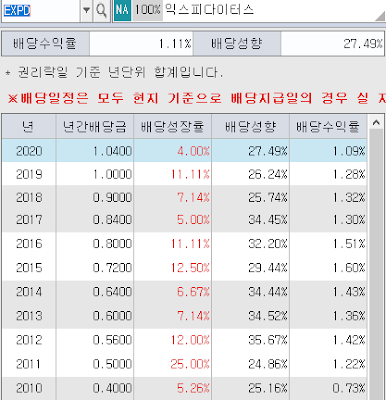Image resolution: width=386 pixels, height=400 pixels.
Task: Click the 12.50% growth rate cell
Action: [172, 268]
